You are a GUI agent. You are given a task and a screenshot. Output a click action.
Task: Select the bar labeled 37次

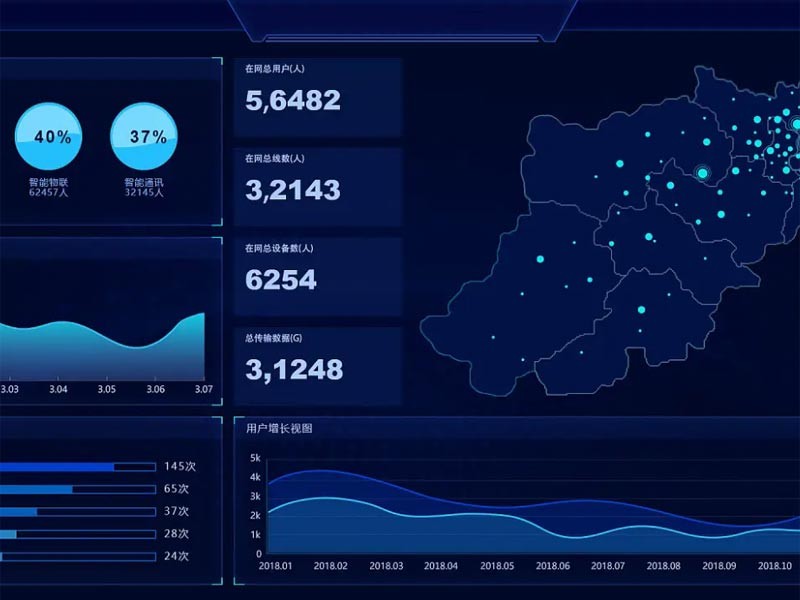78,511
